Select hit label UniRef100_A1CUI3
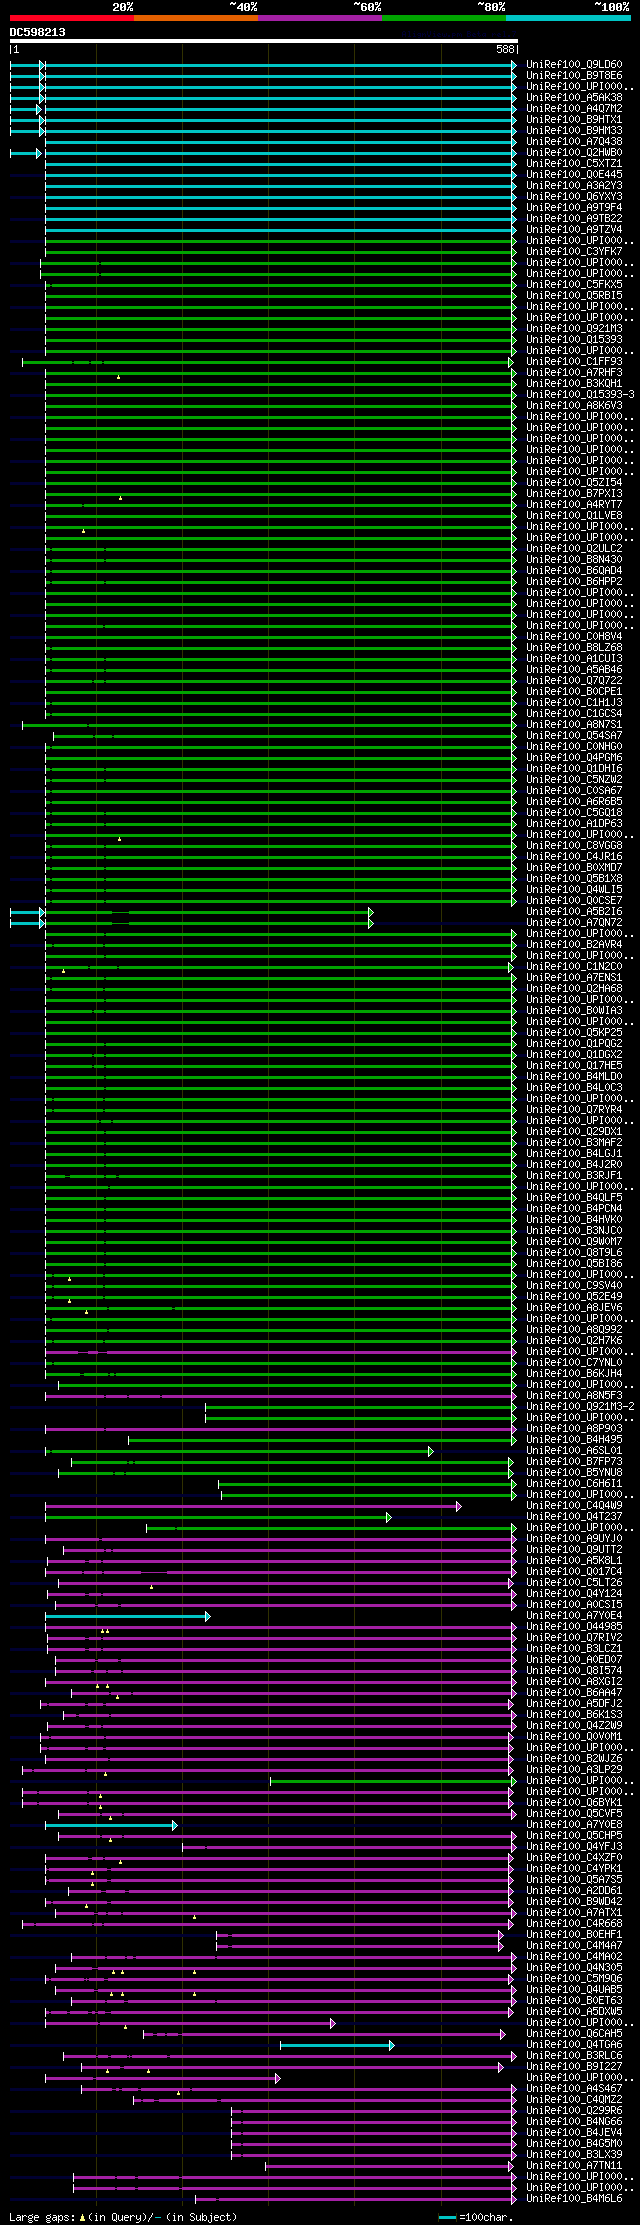This screenshot has width=640, height=2225. pos(574,659)
